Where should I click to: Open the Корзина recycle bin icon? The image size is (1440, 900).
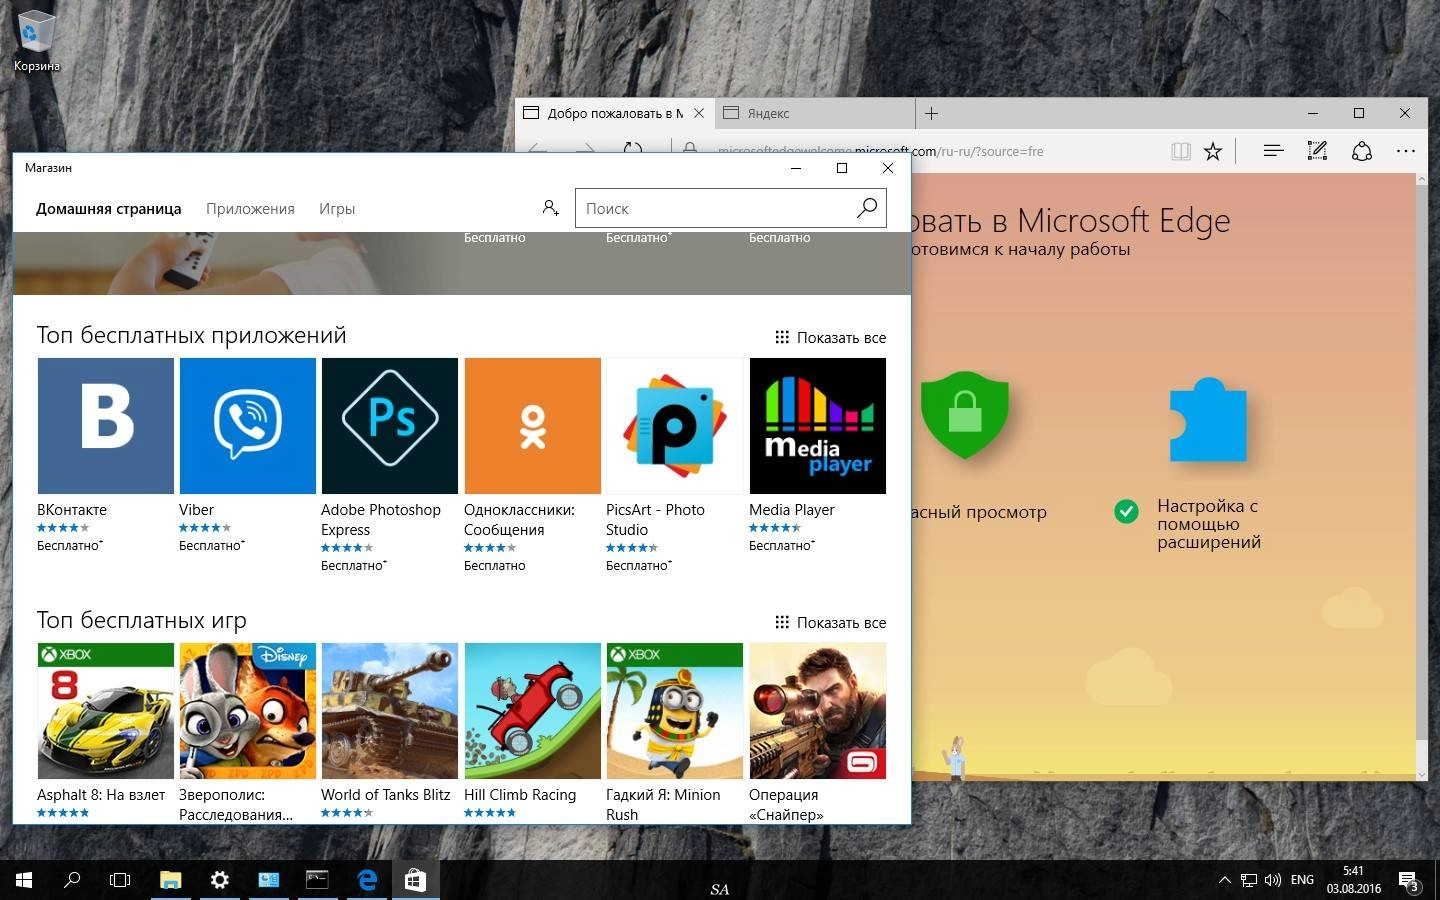pyautogui.click(x=37, y=41)
